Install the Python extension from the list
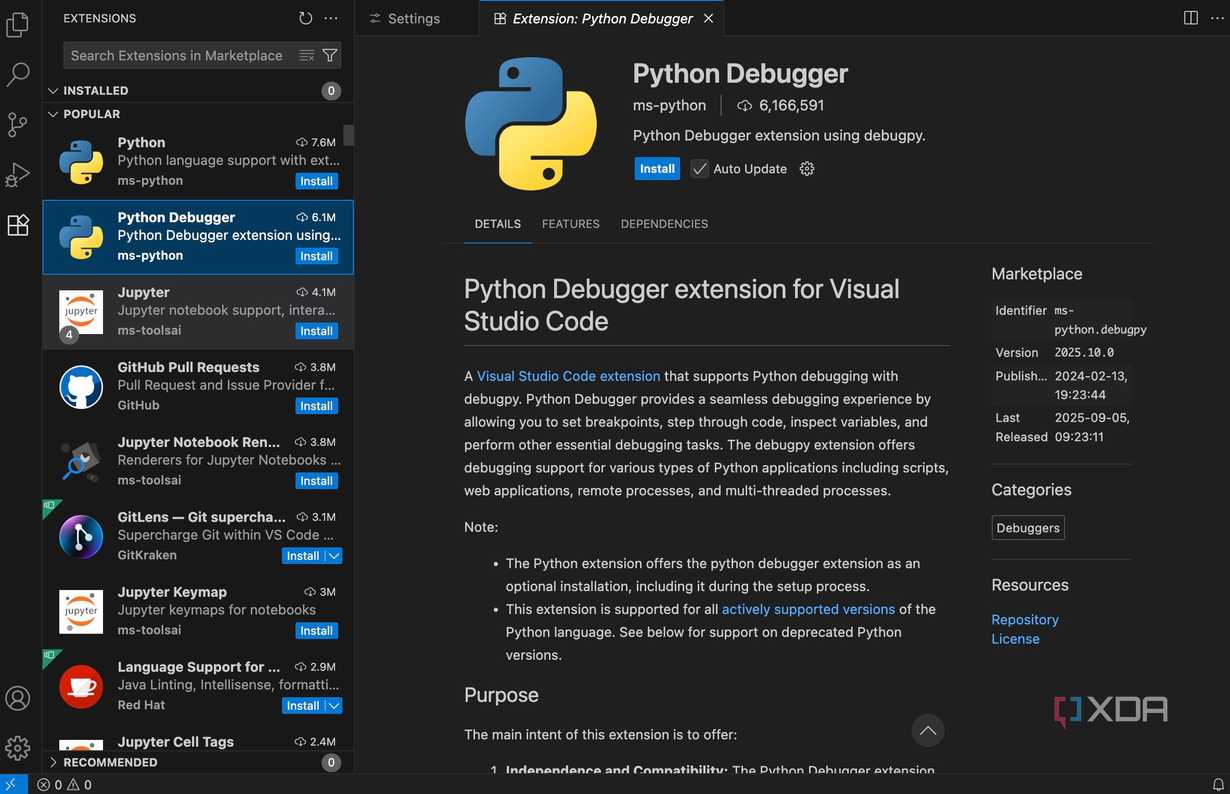The width and height of the screenshot is (1230, 794). pos(317,181)
